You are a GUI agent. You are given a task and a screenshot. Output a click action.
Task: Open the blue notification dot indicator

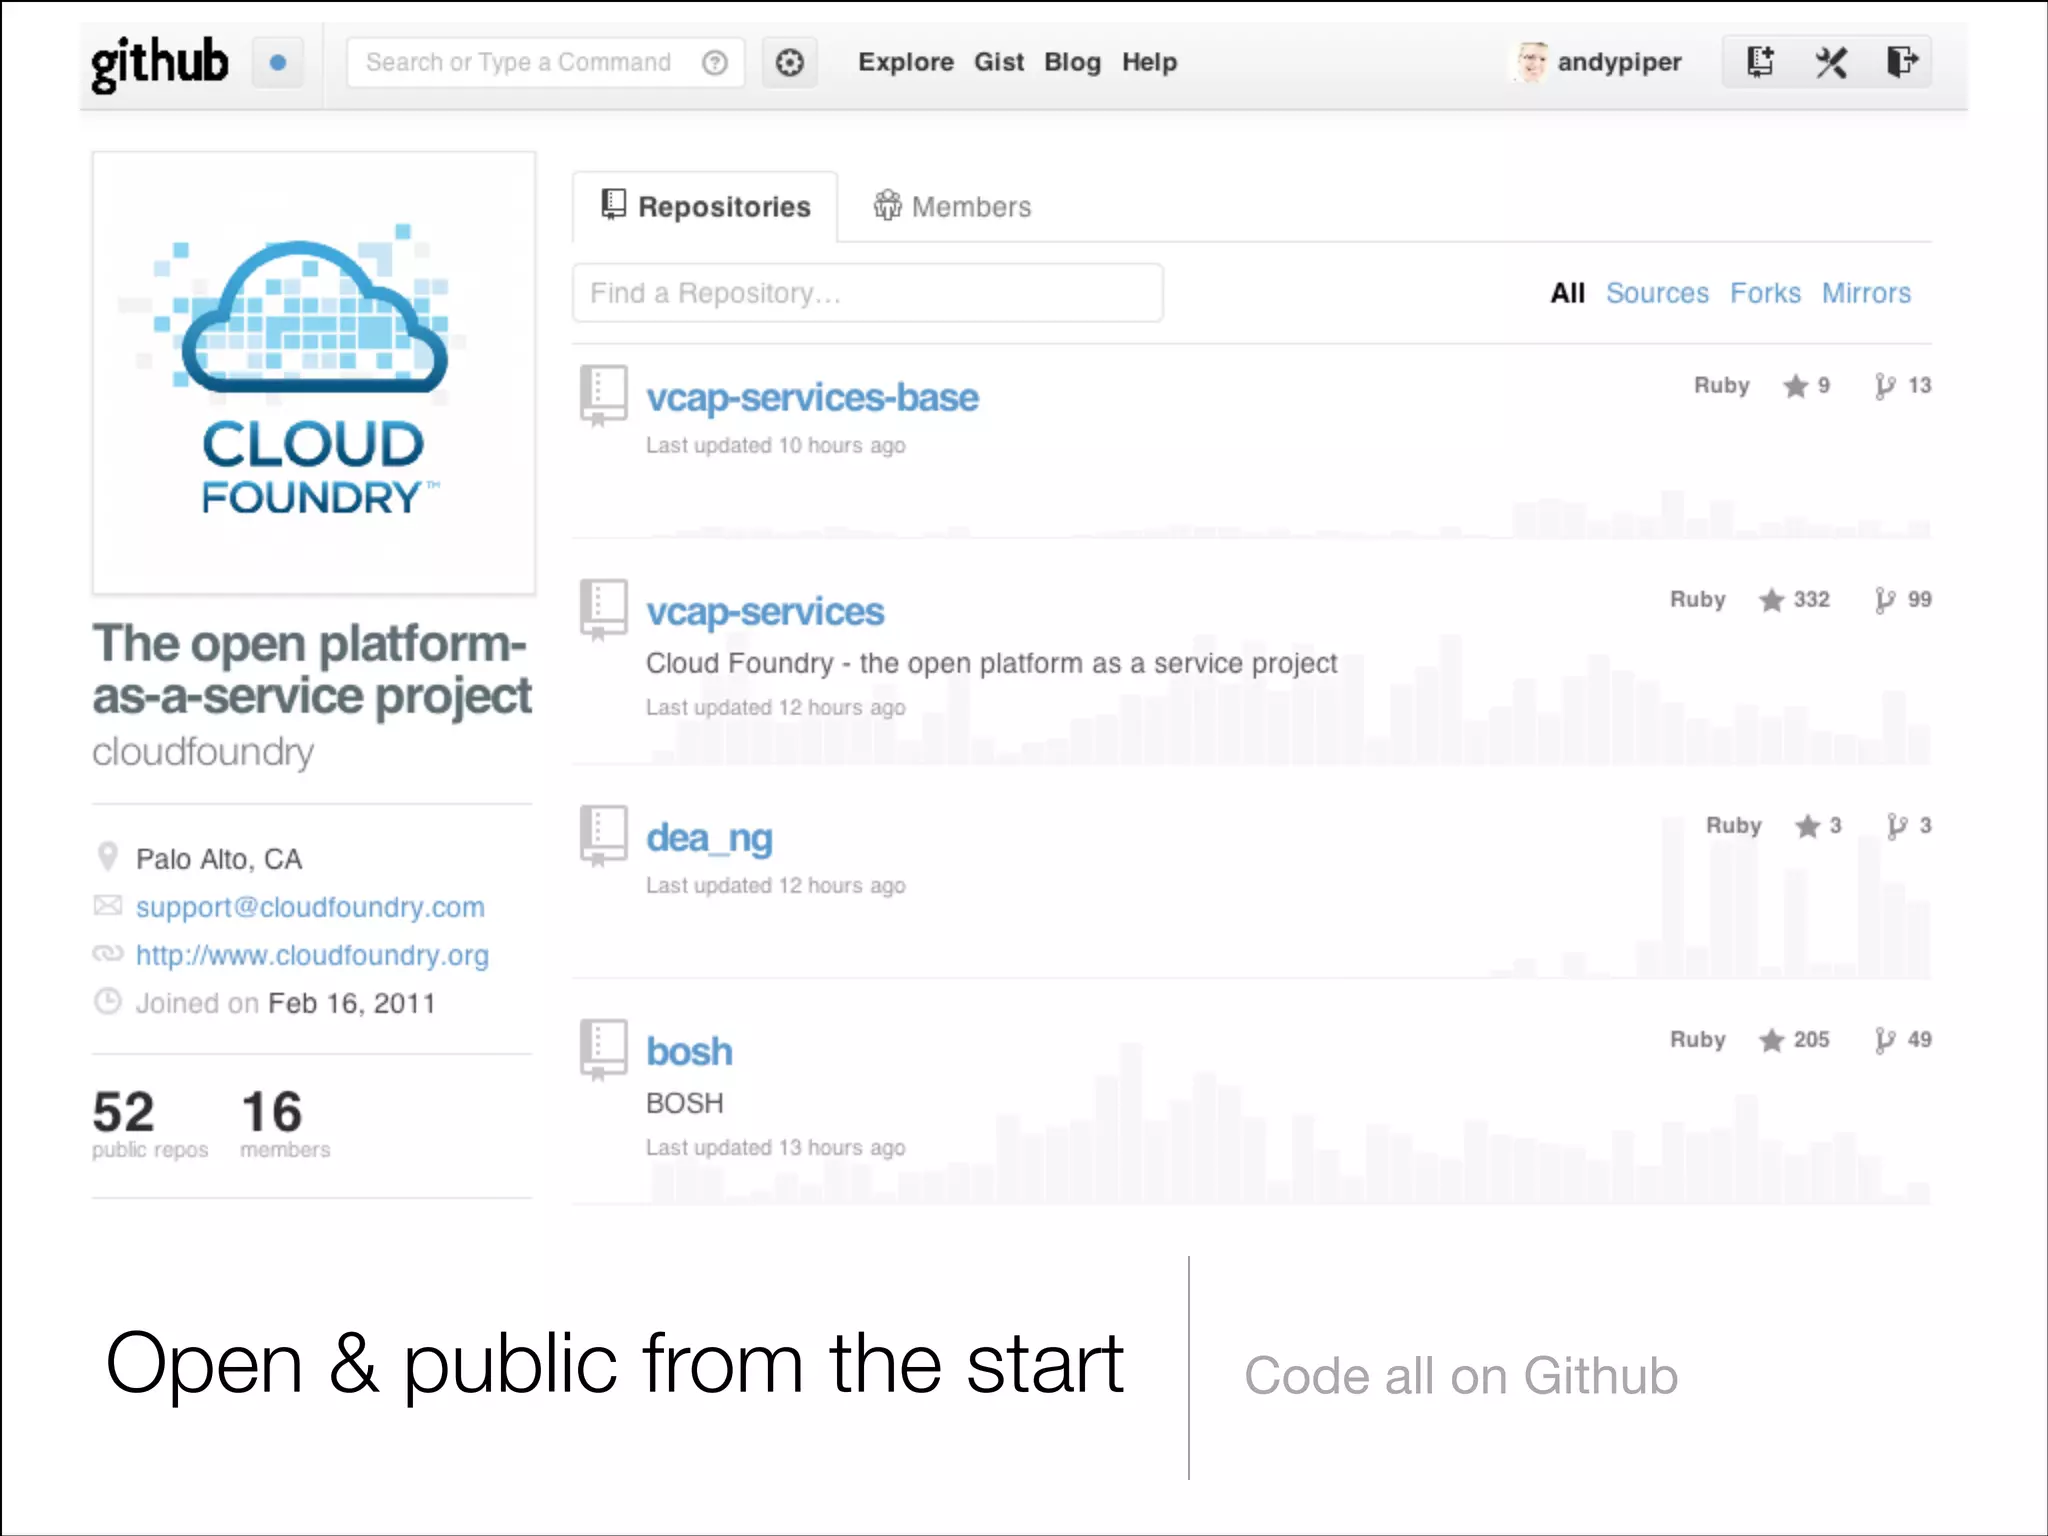tap(278, 63)
